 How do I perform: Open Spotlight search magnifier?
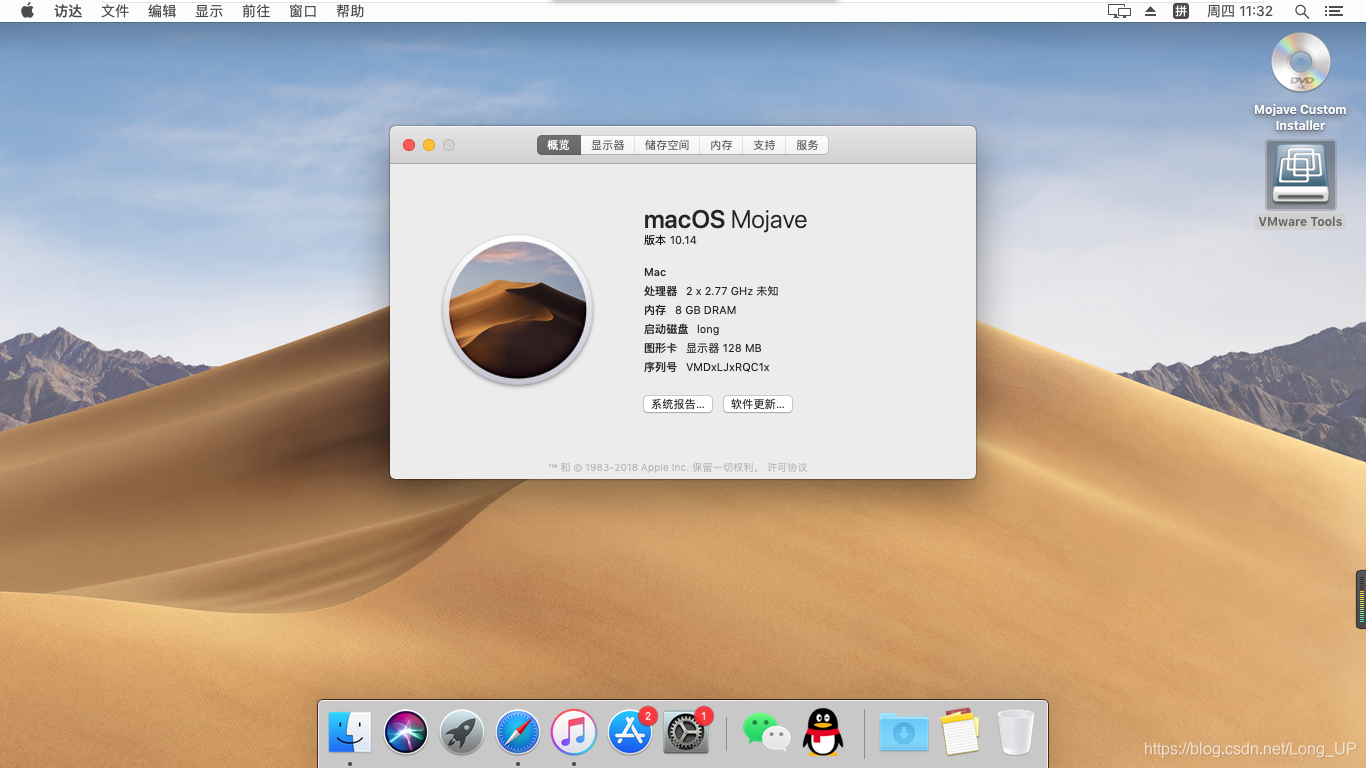[1301, 11]
